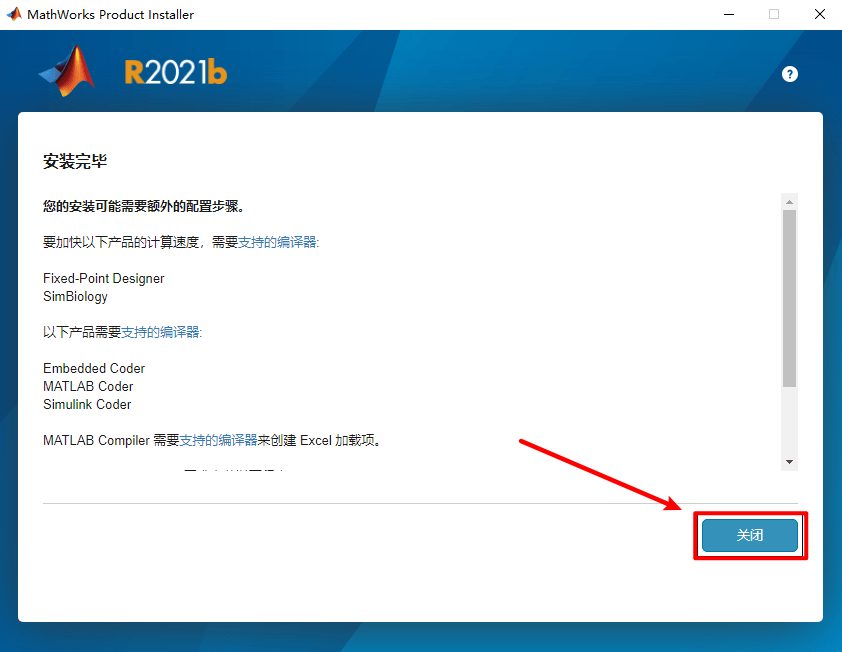
Task: Select the Simulink Coder text
Action: click(x=87, y=404)
